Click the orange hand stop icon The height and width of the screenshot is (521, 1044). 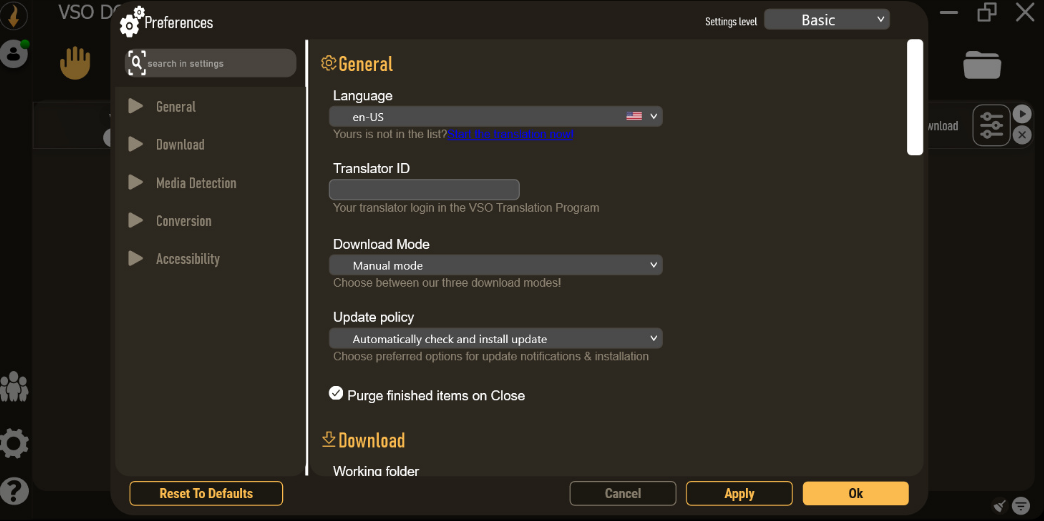coord(75,63)
